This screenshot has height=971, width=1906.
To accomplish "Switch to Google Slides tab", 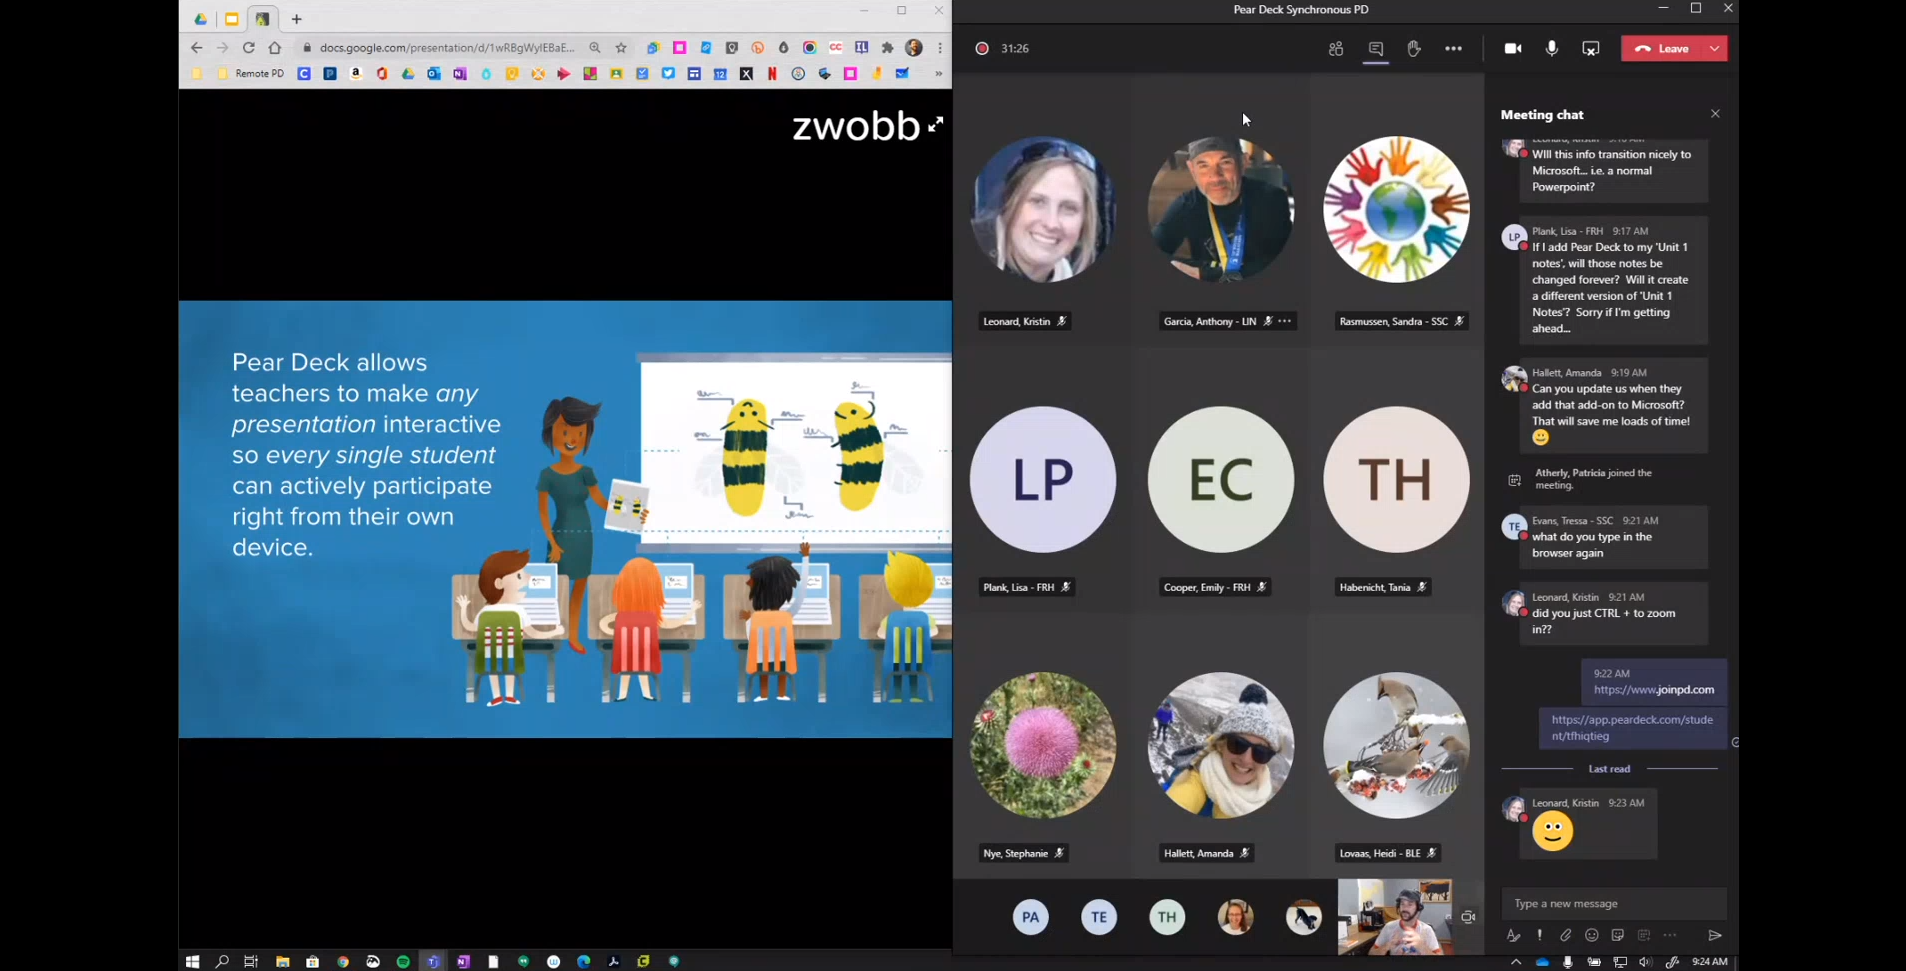I will pos(232,19).
